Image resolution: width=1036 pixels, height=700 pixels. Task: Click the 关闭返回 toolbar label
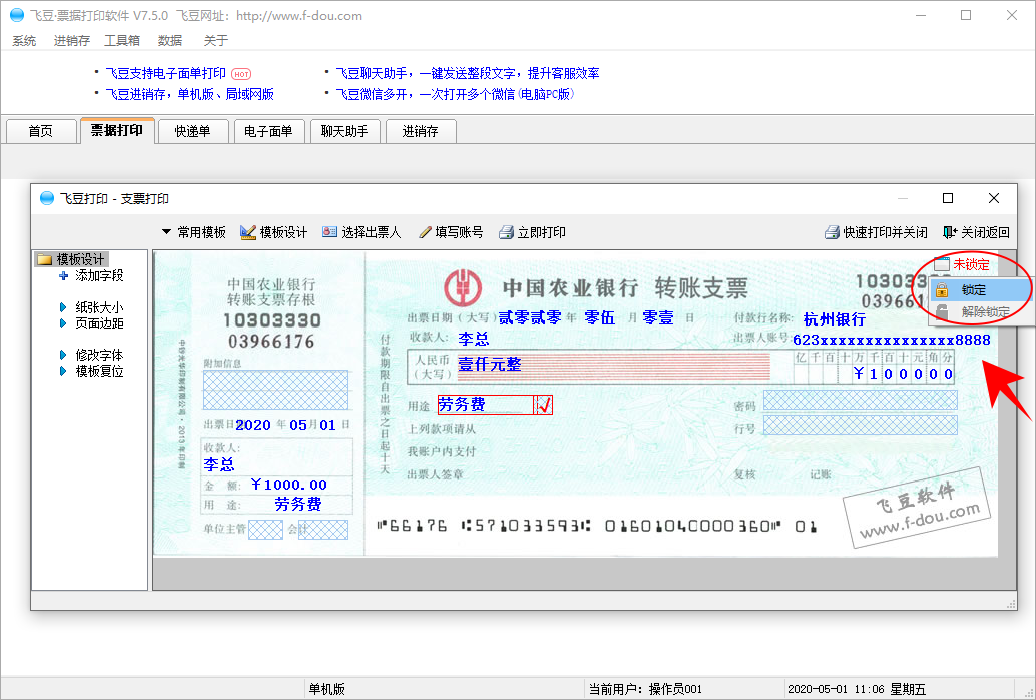985,232
